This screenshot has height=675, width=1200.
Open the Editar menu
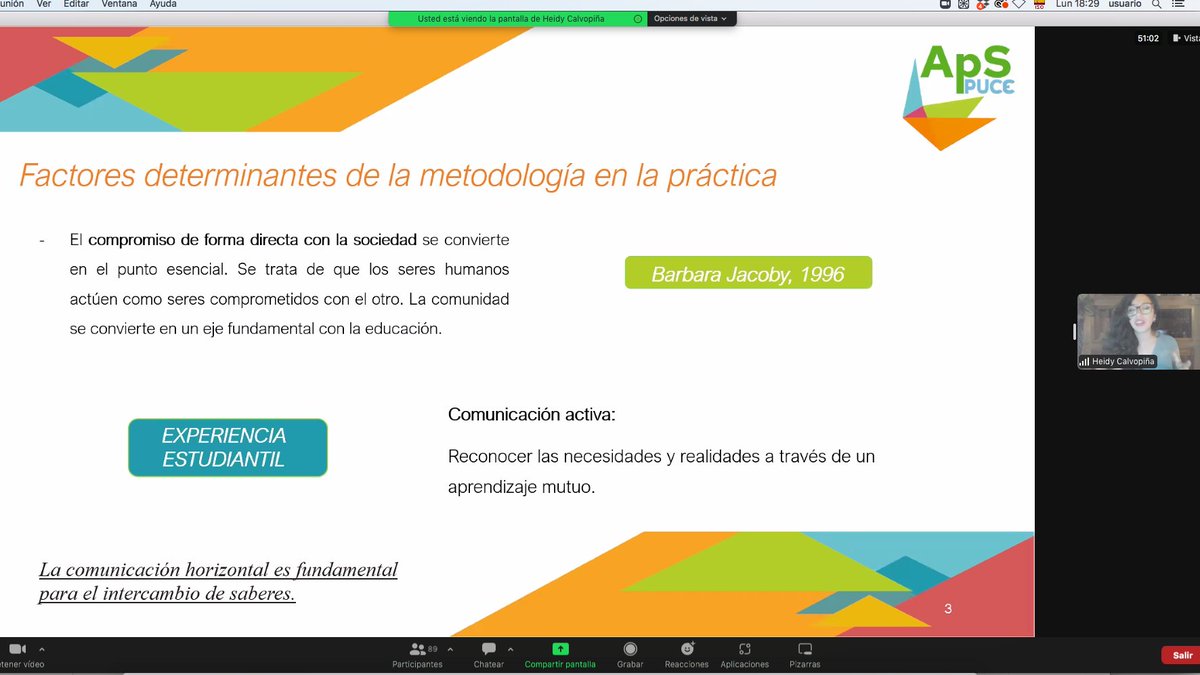[x=76, y=4]
